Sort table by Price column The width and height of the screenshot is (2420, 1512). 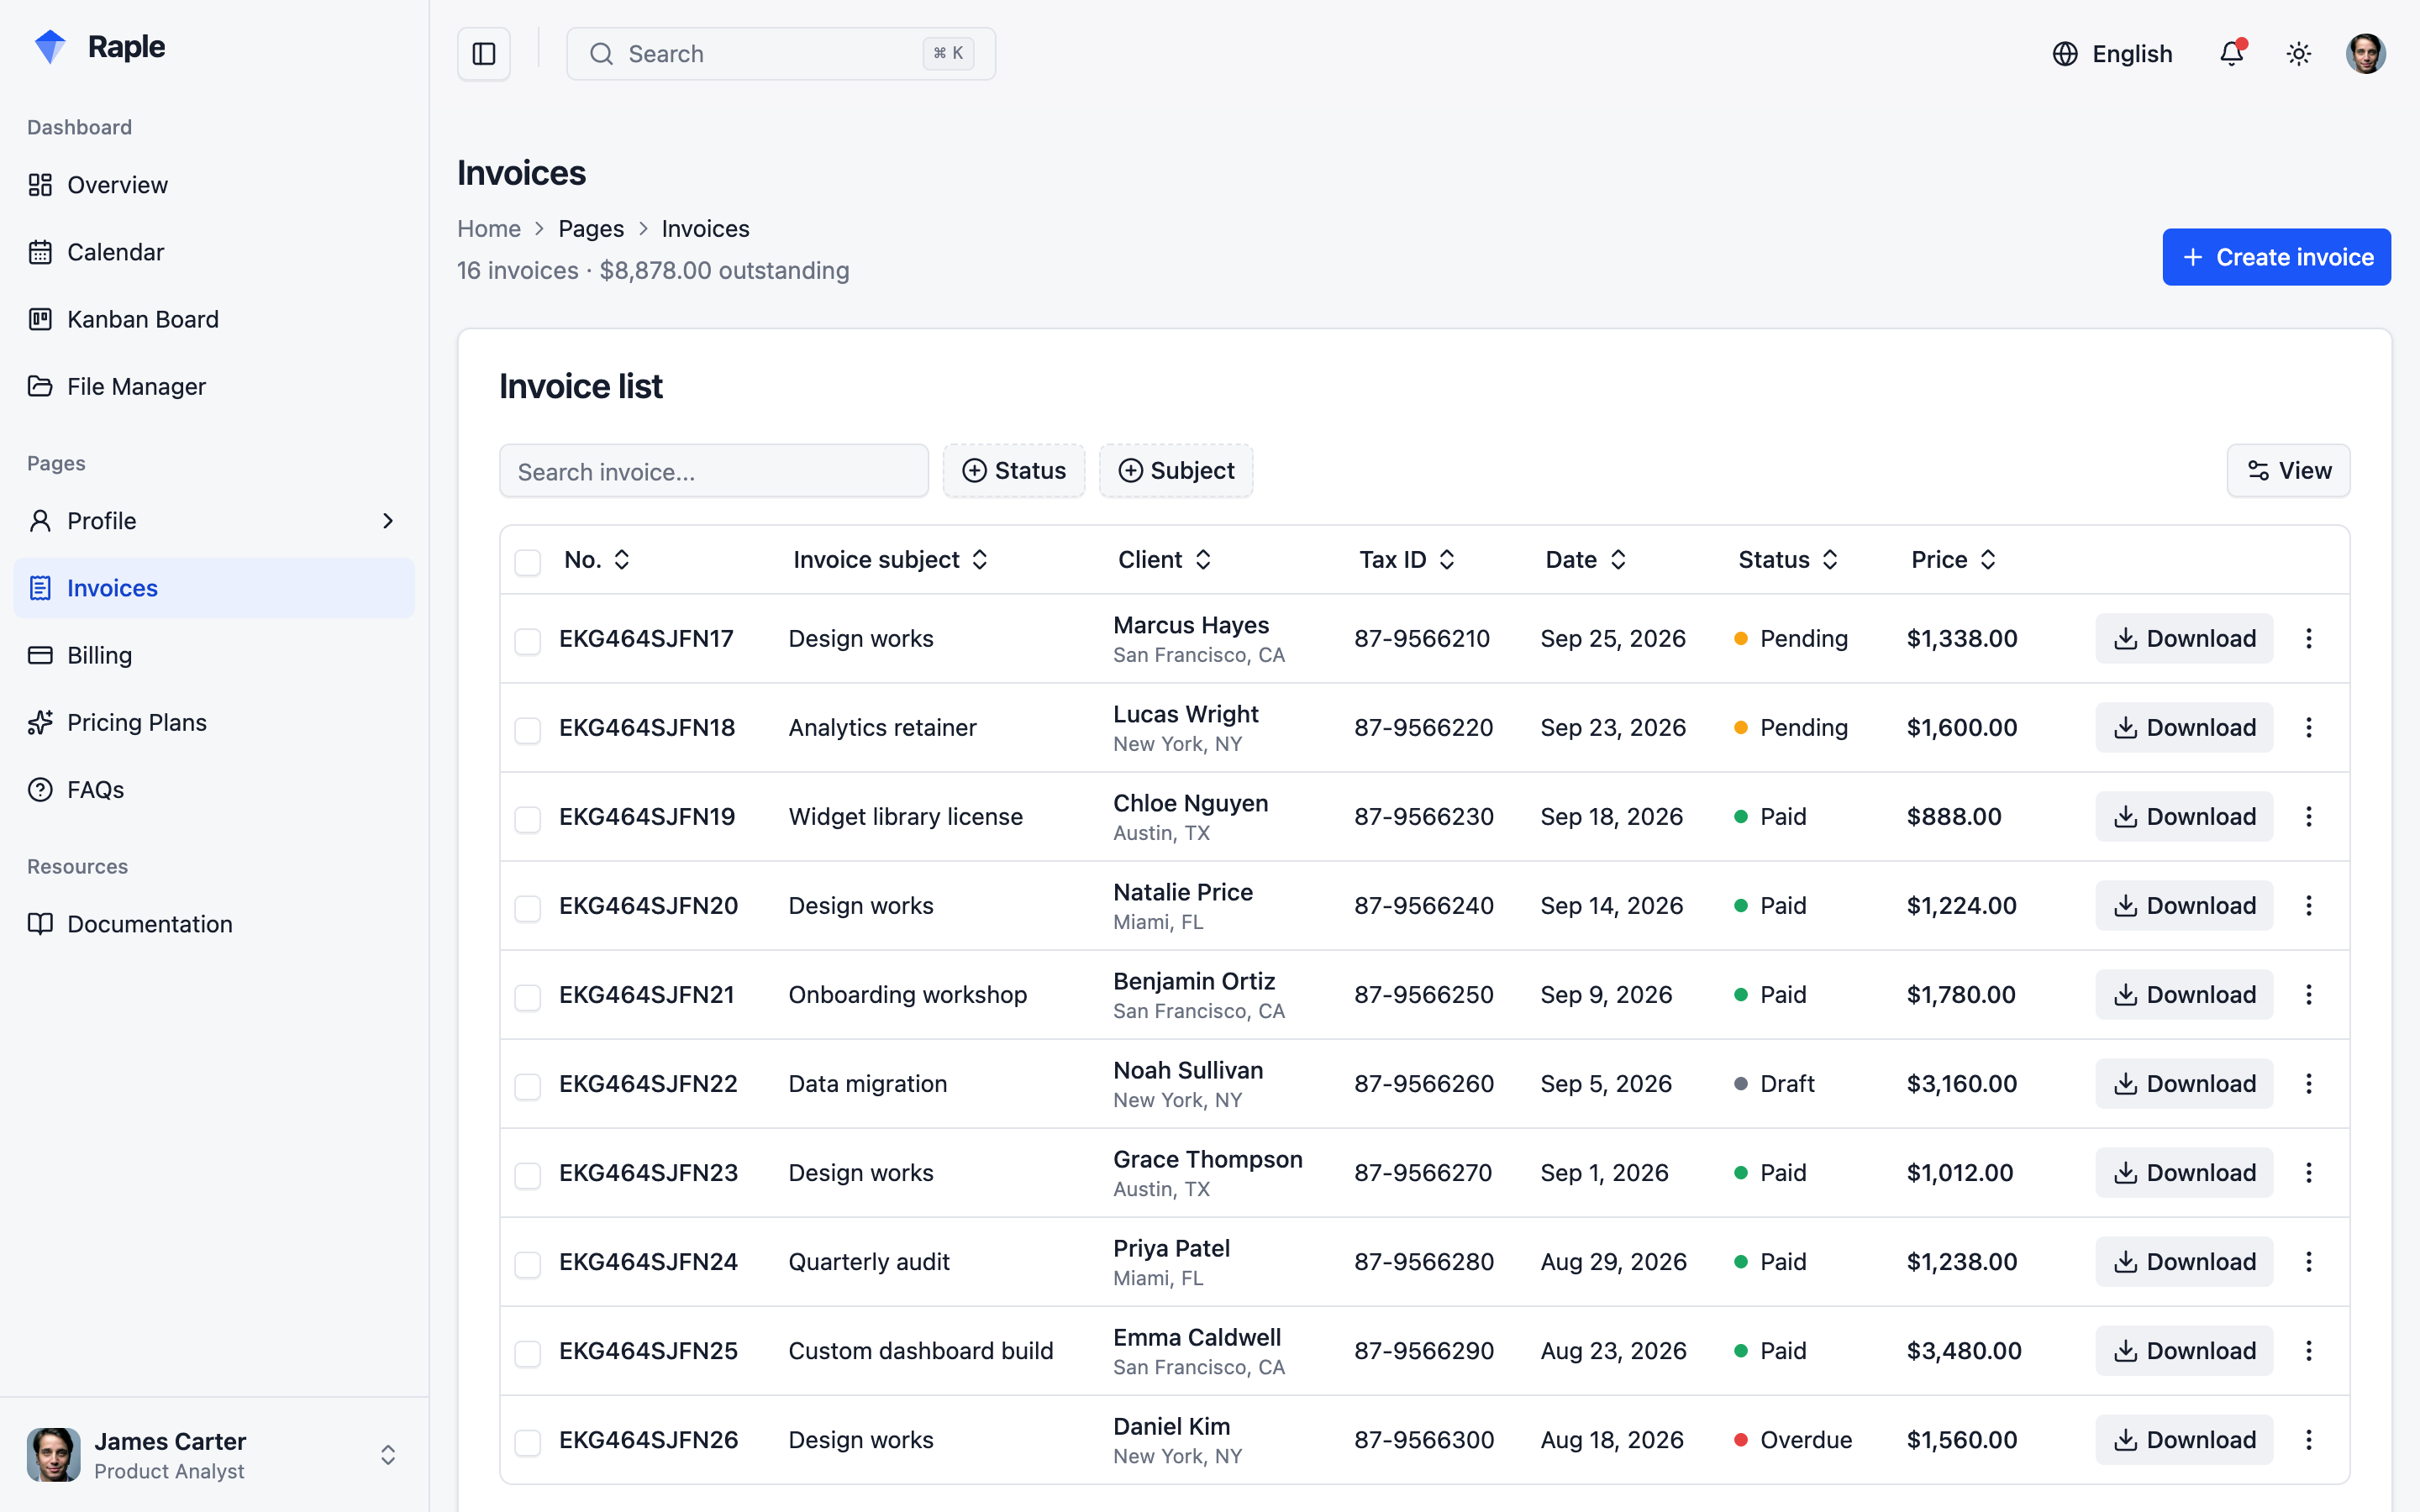pos(1988,560)
